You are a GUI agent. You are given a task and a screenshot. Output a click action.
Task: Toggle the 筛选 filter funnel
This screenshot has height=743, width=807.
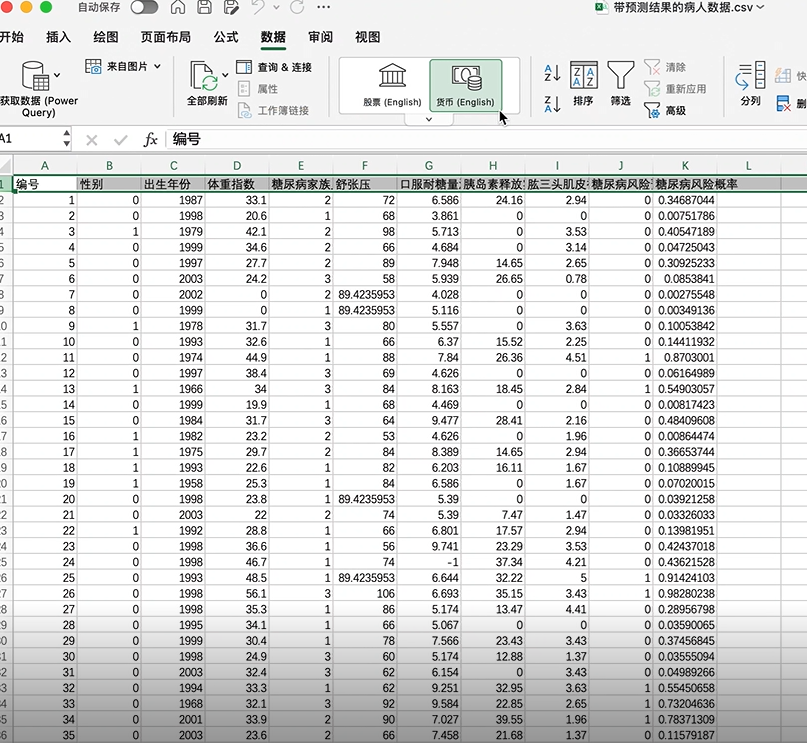621,83
